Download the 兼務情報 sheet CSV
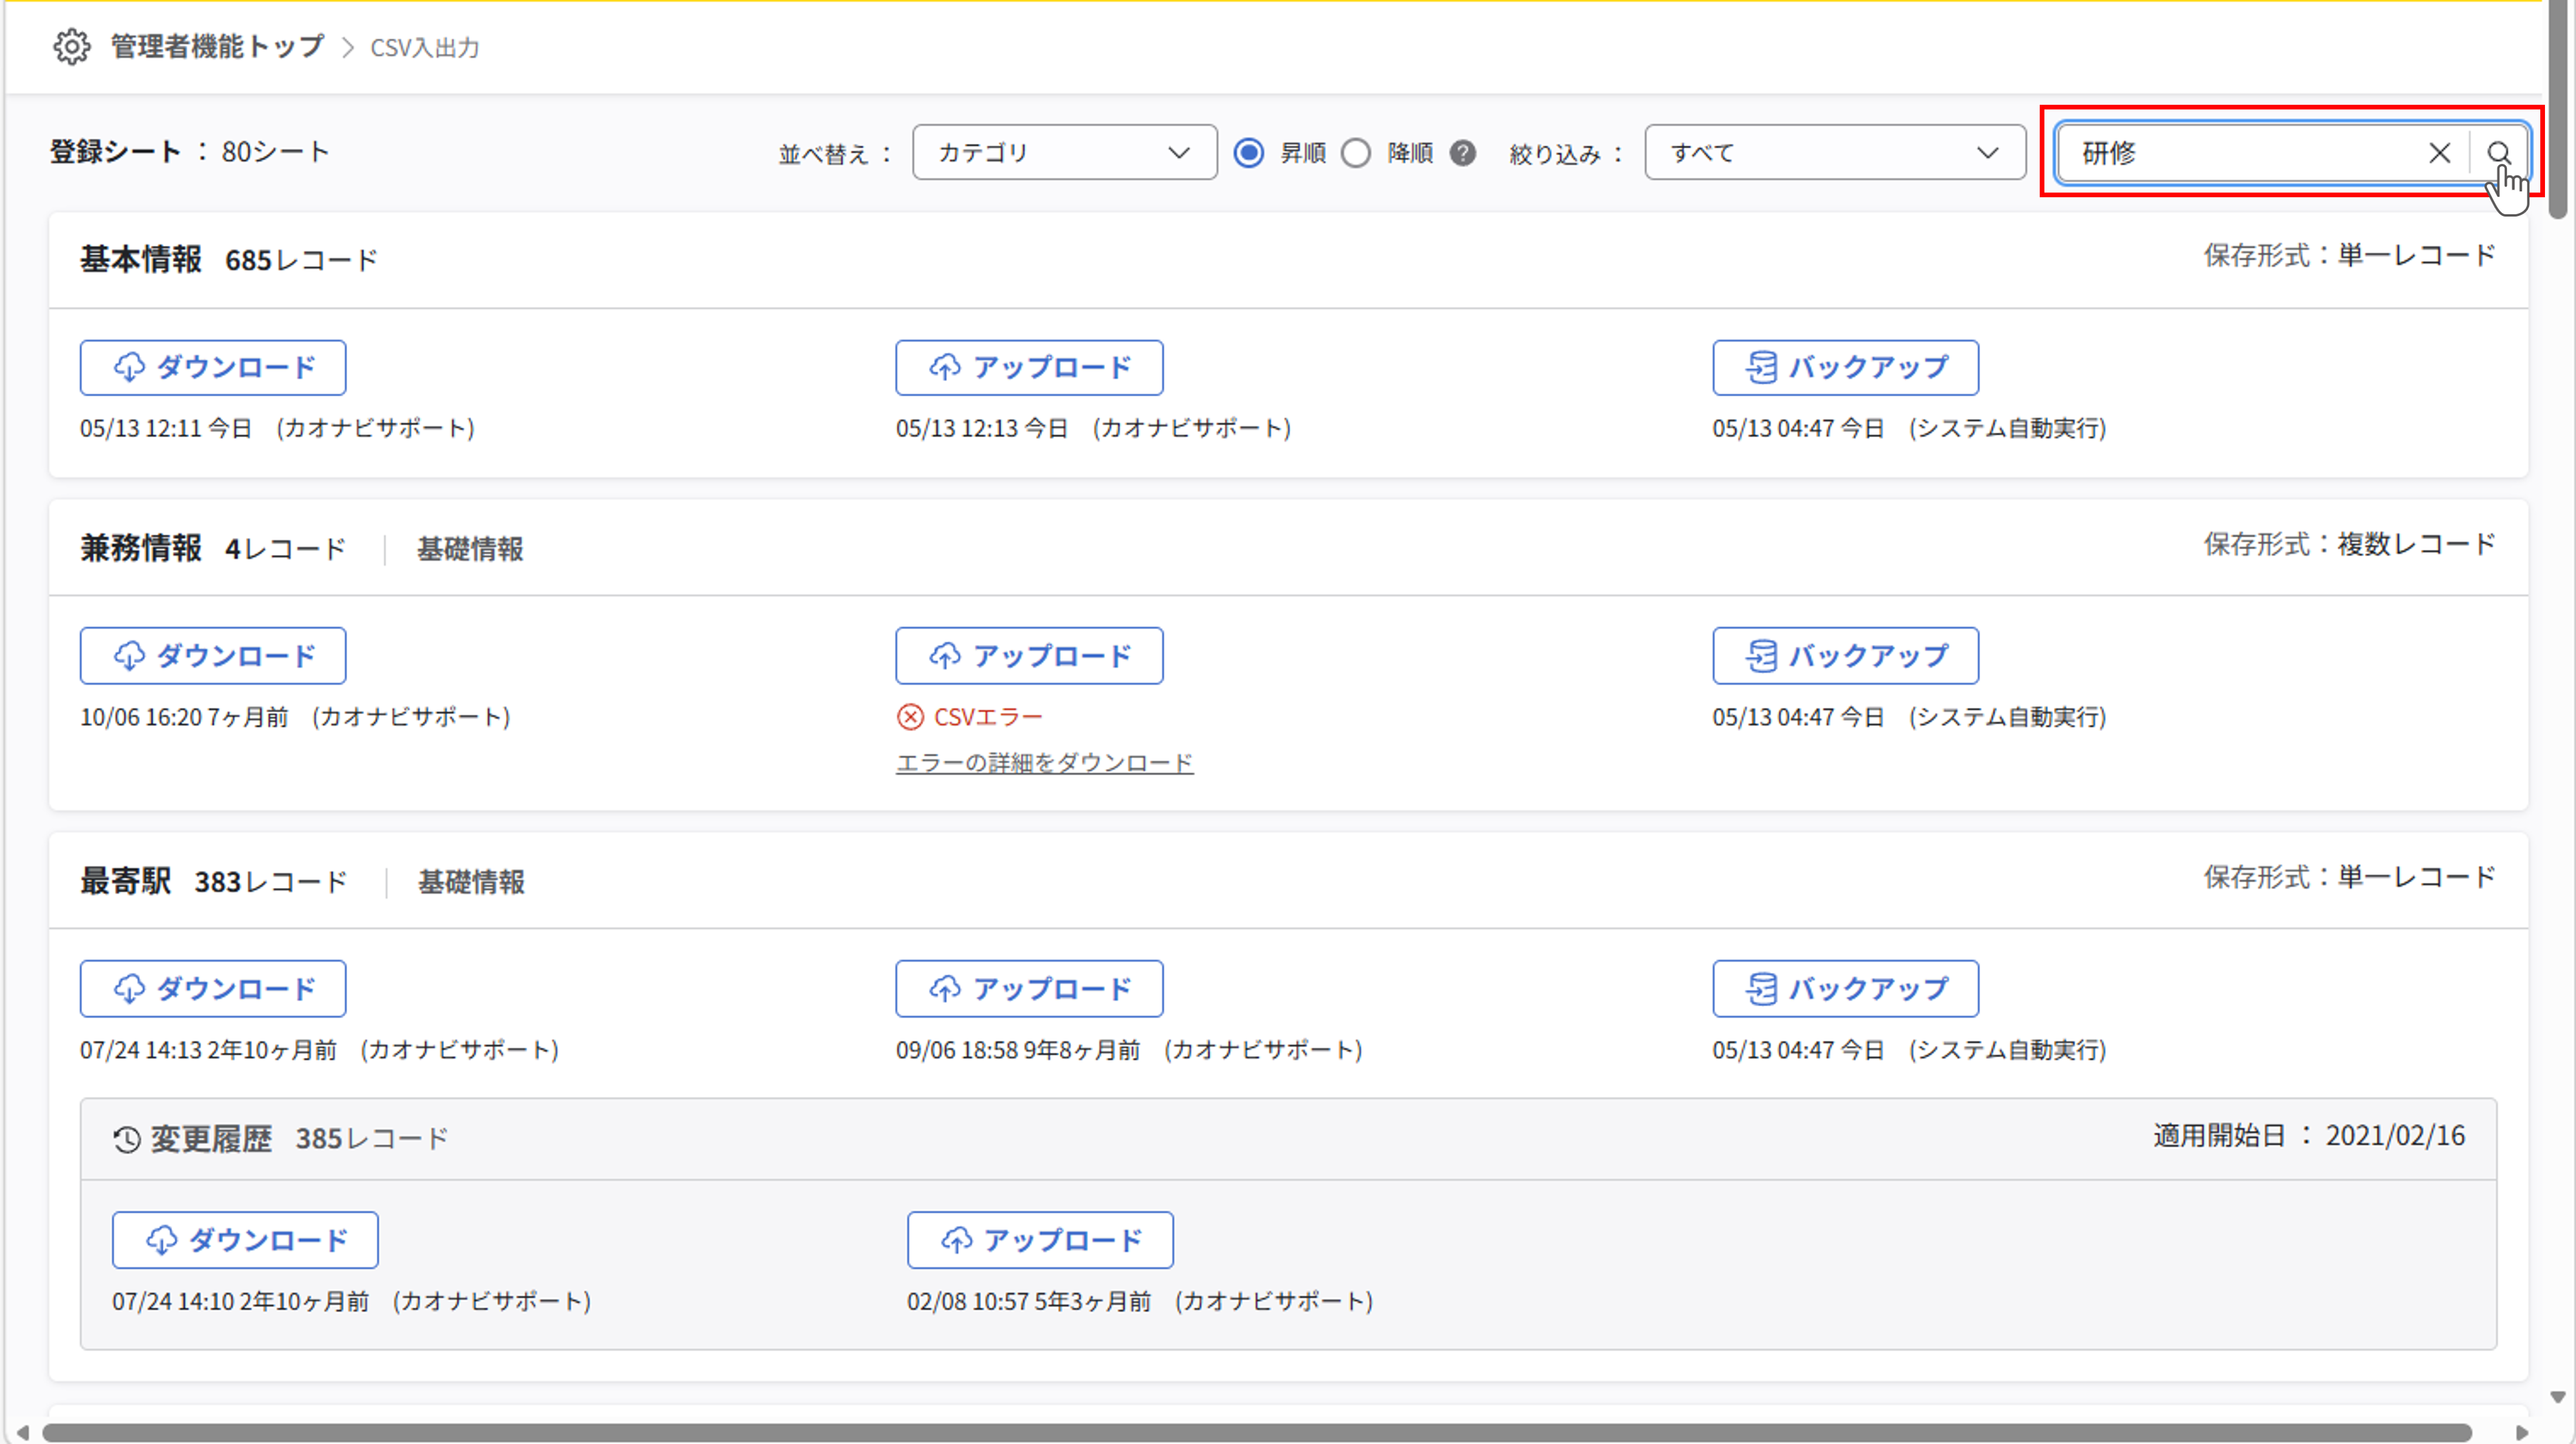 tap(213, 656)
